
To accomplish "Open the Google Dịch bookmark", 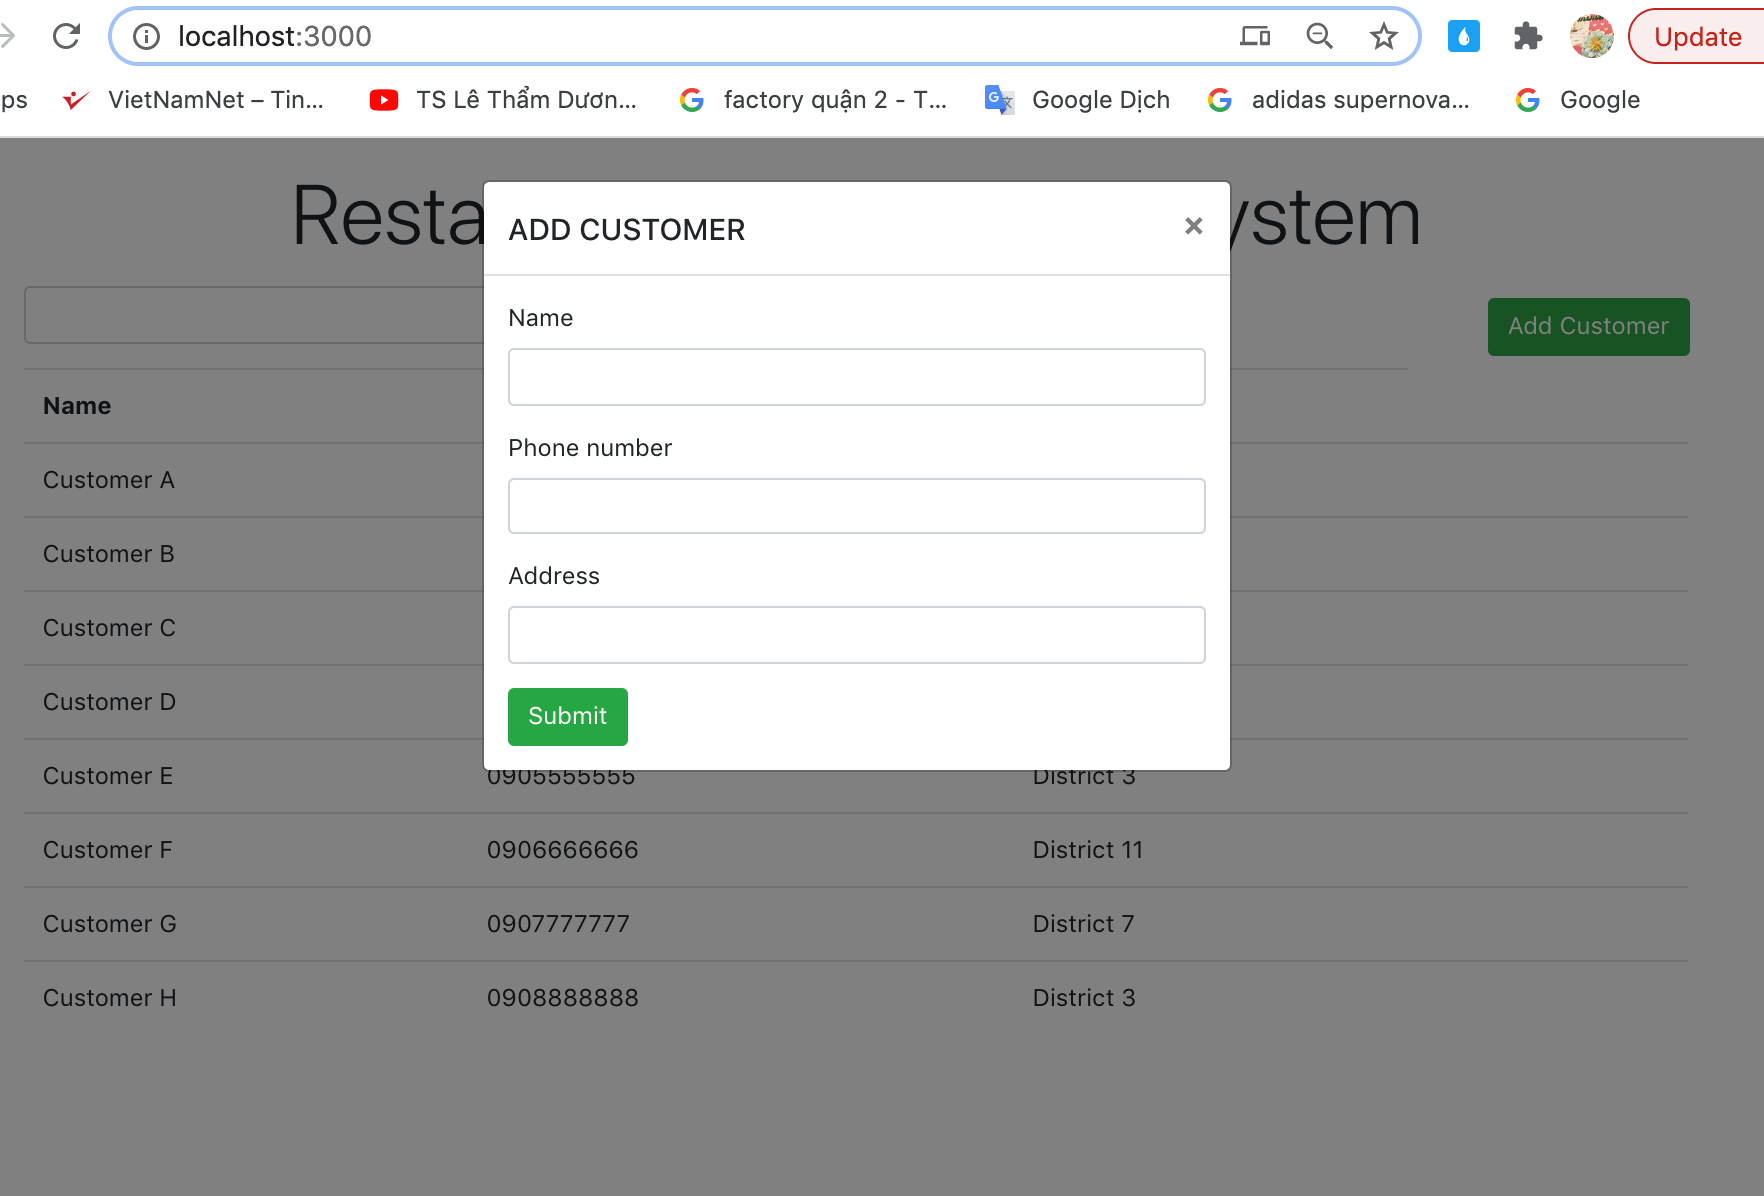I will [1078, 100].
